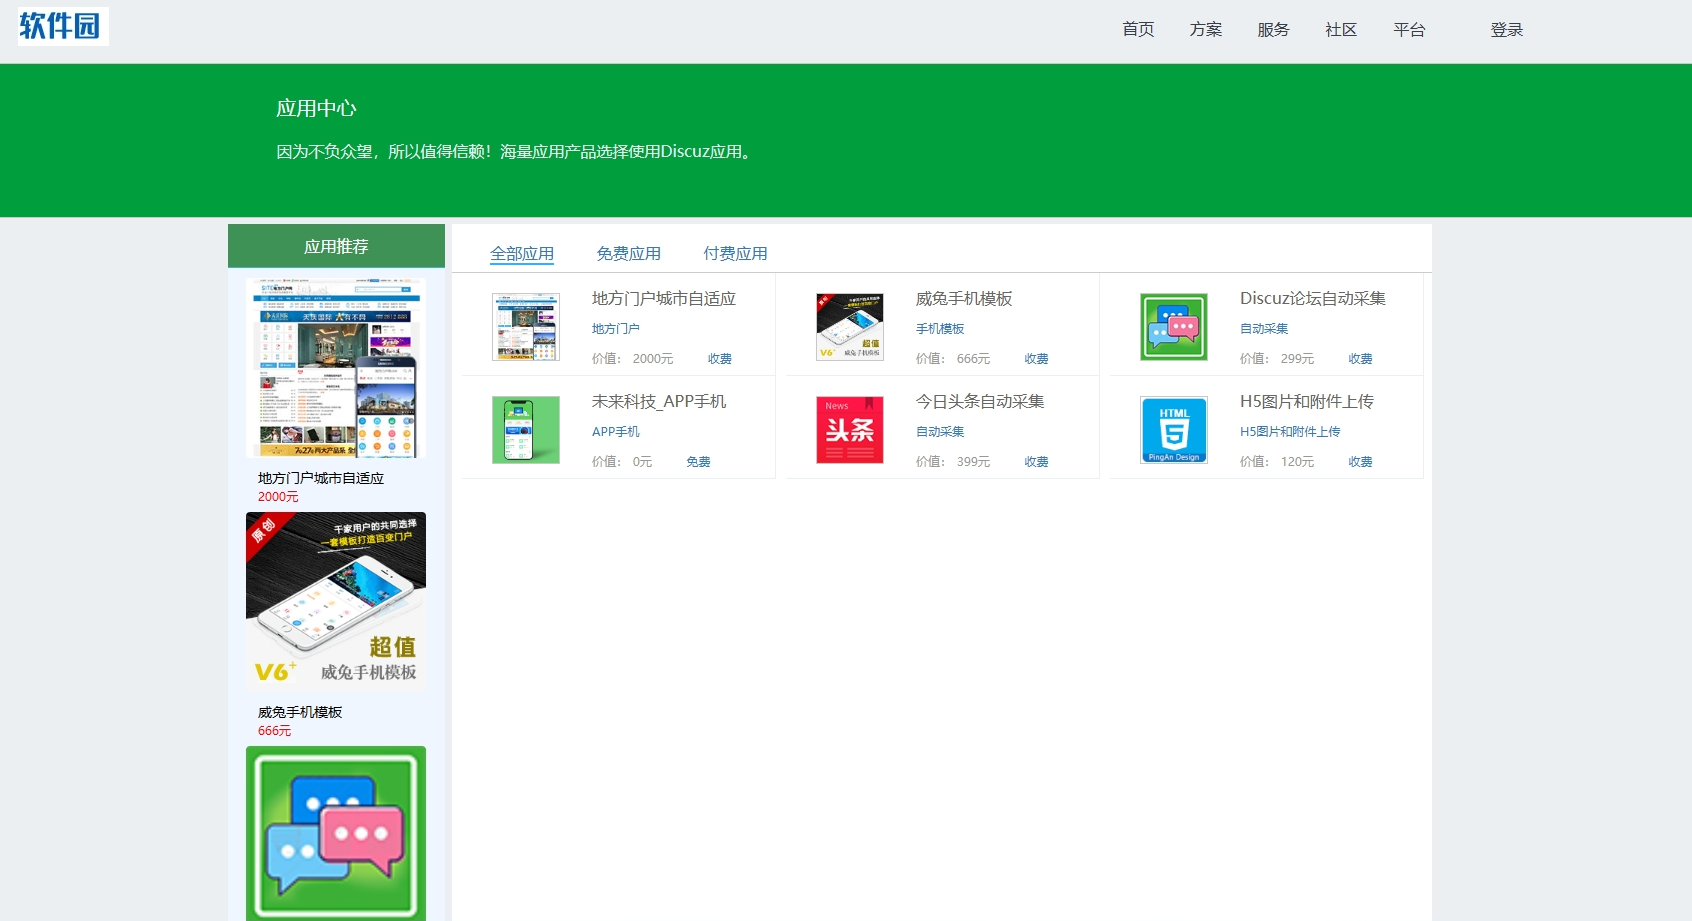Click the 未来科技_APP手机 green phone icon
The height and width of the screenshot is (921, 1692).
(x=525, y=430)
